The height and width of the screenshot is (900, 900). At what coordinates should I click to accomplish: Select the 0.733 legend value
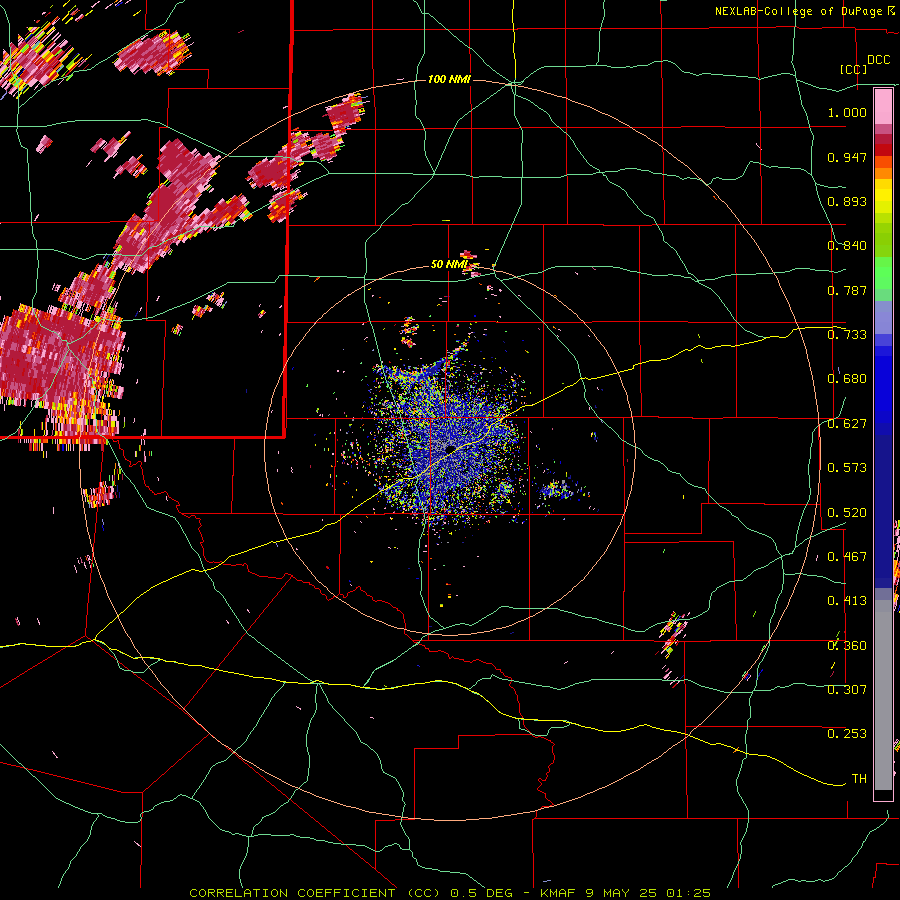(x=847, y=335)
